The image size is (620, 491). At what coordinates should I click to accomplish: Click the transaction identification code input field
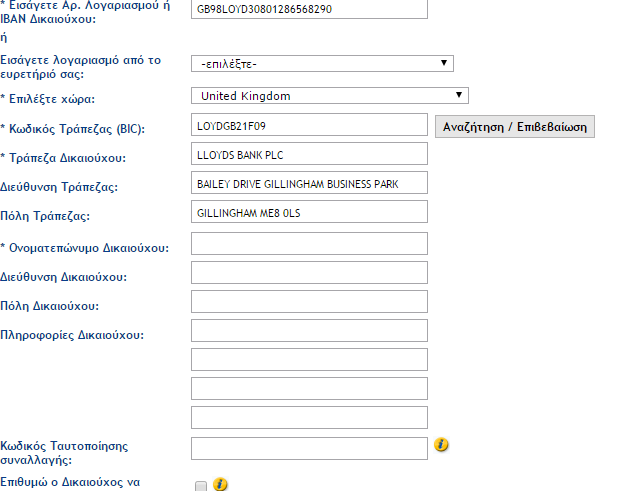(309, 448)
